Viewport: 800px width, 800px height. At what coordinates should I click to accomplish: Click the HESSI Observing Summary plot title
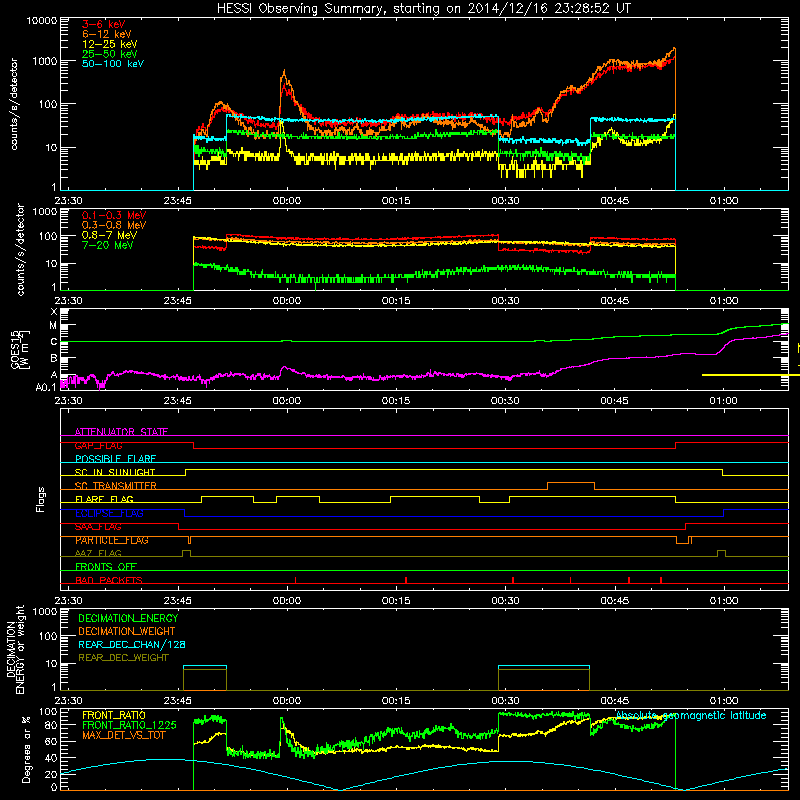tap(423, 9)
